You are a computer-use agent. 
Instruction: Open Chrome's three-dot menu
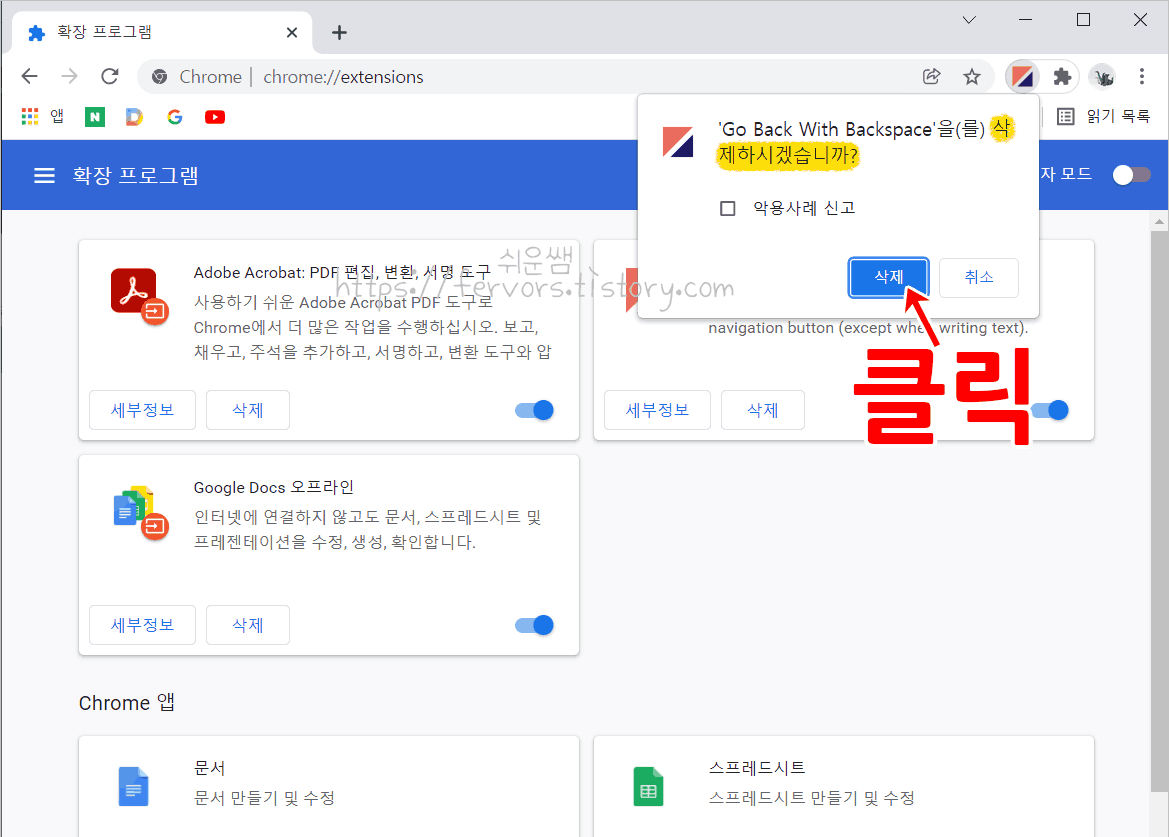tap(1141, 76)
